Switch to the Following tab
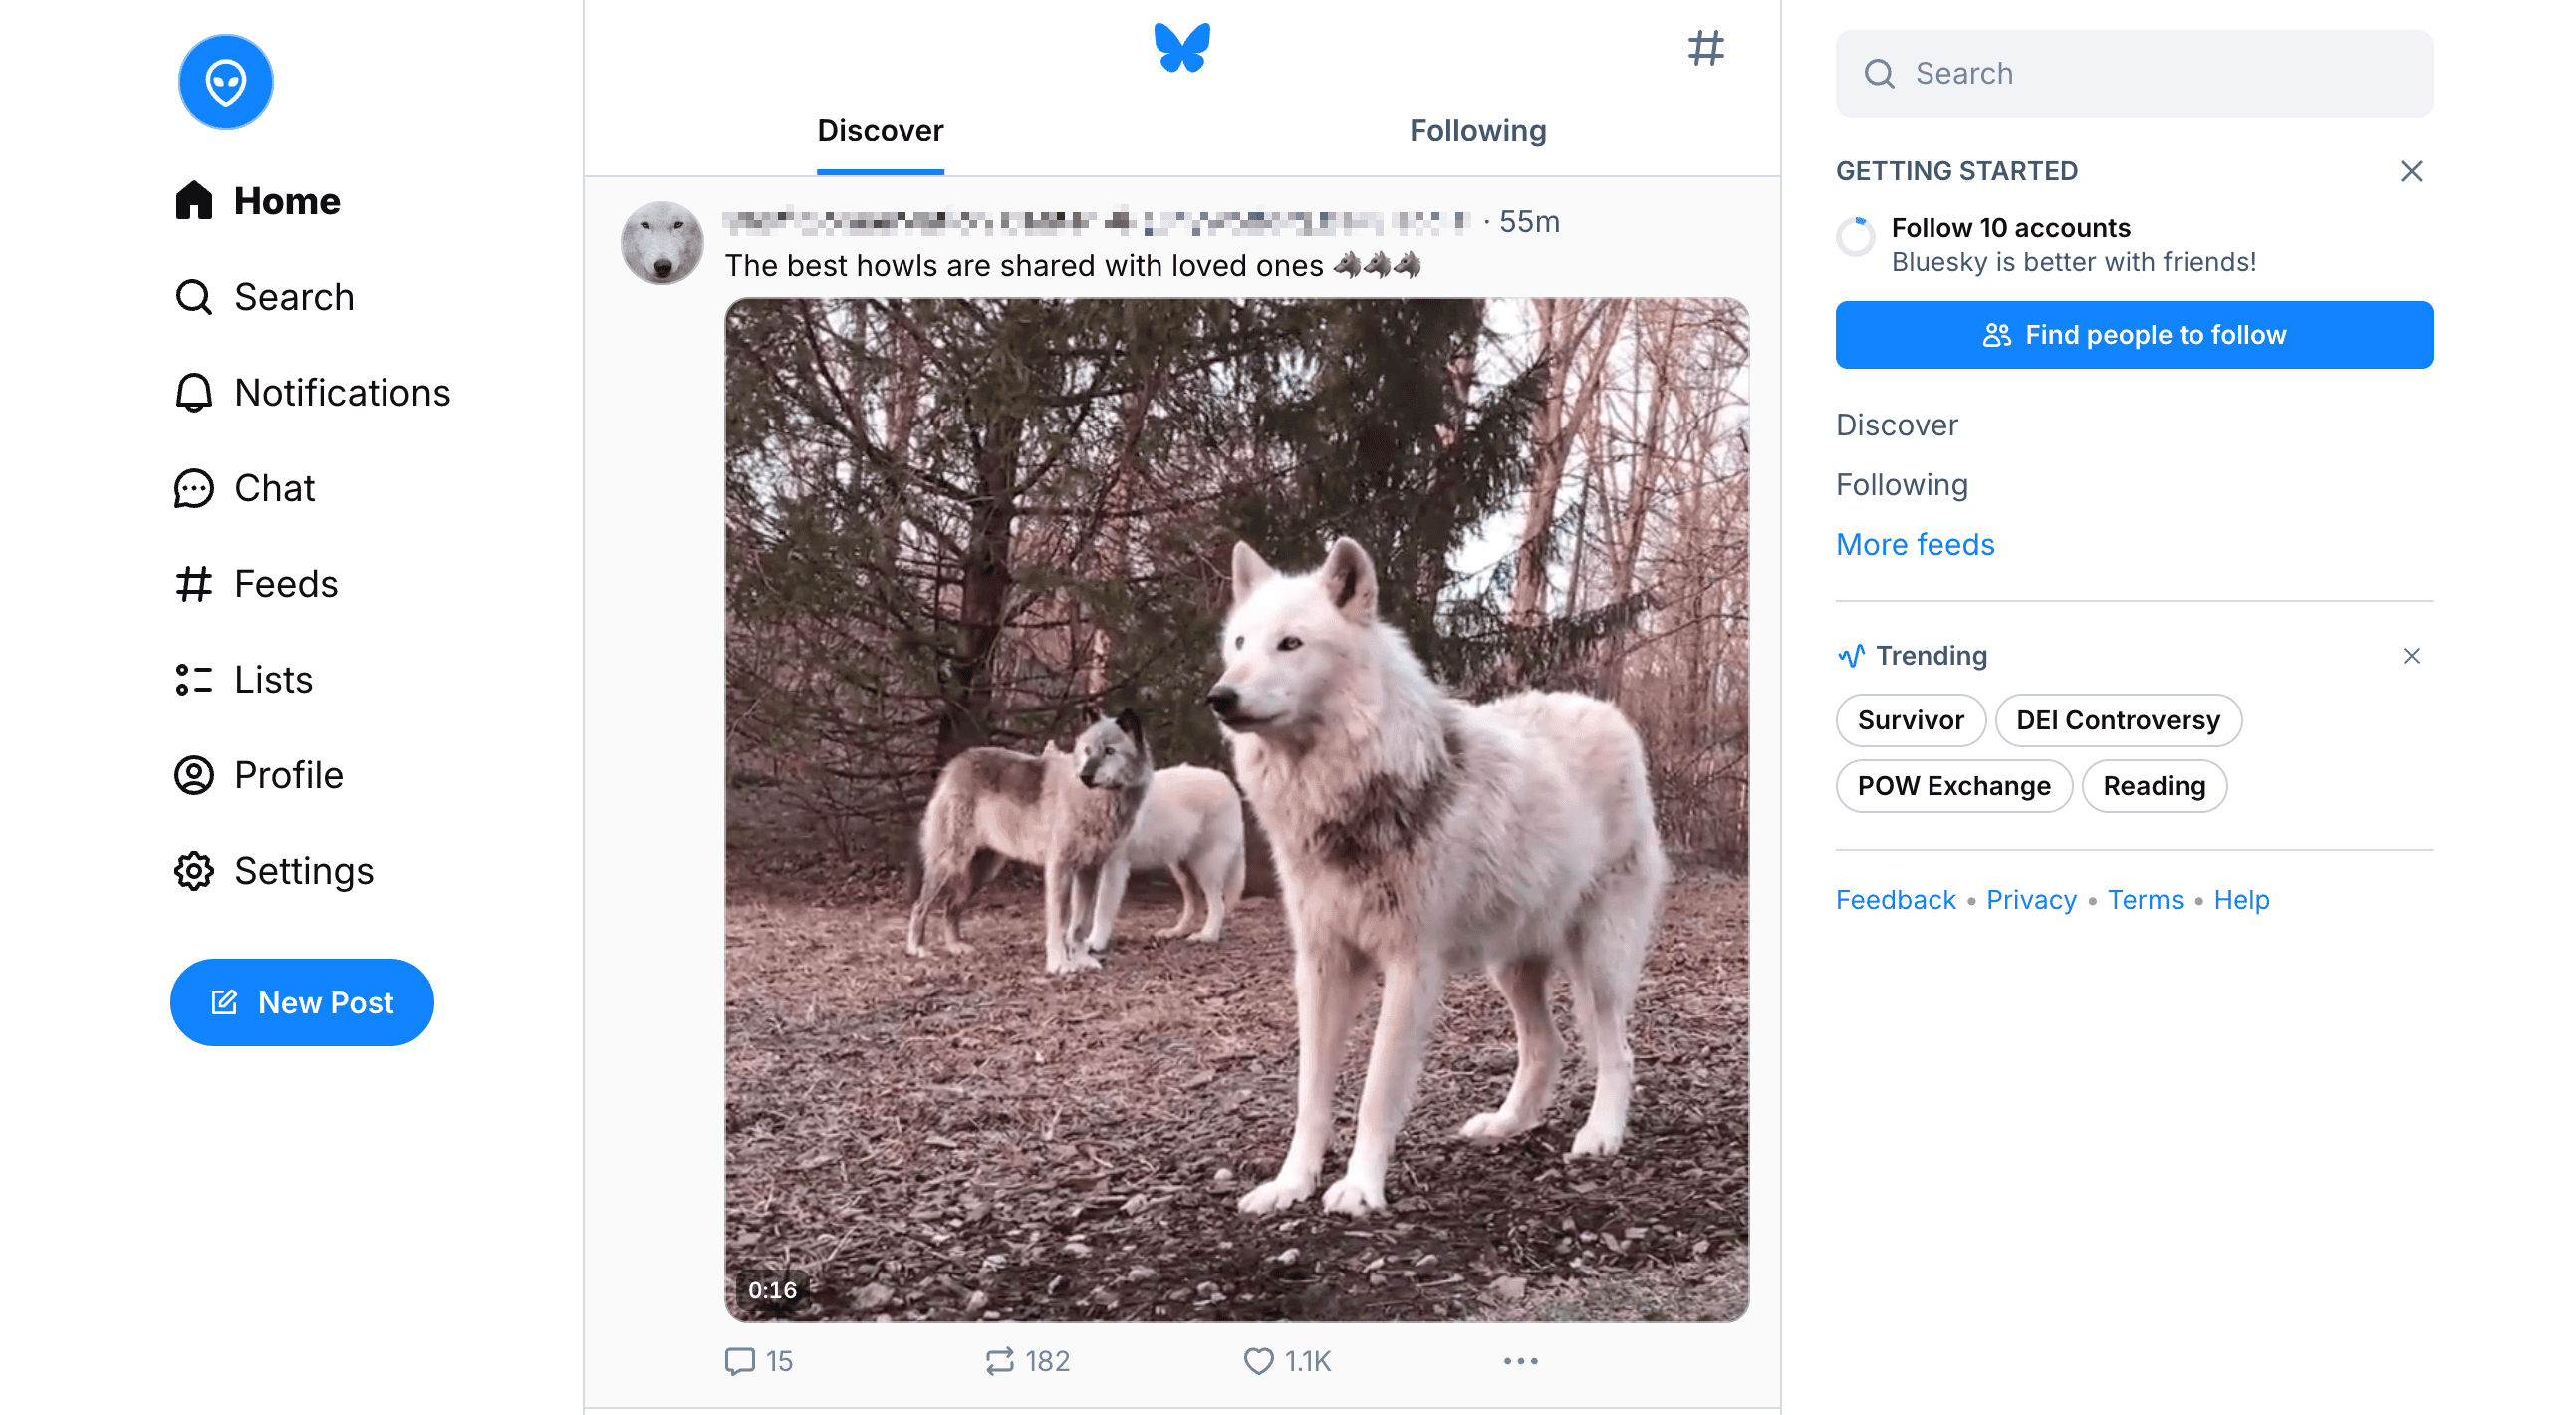Screen dimensions: 2576x1415 (1477, 130)
